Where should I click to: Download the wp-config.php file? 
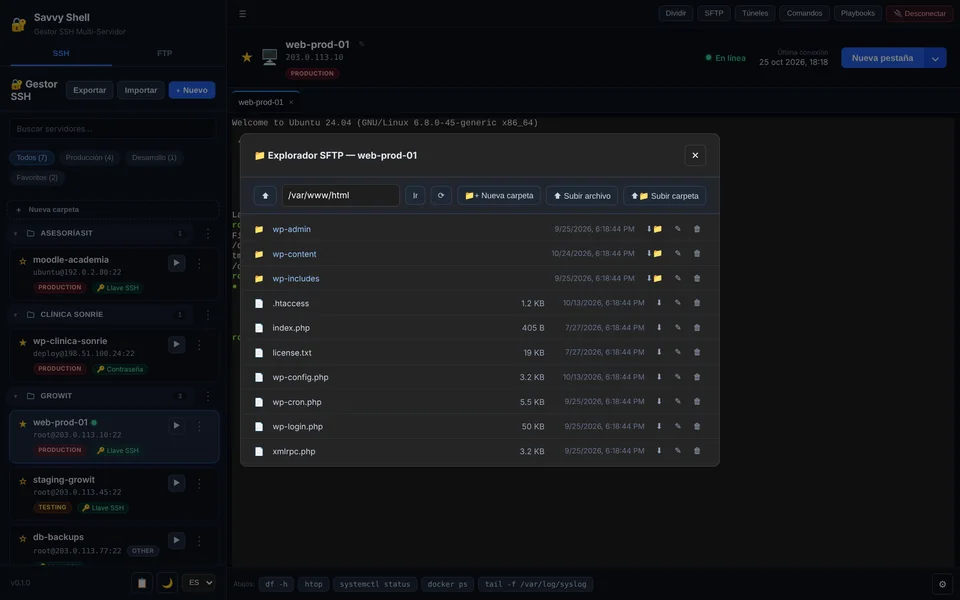click(659, 377)
